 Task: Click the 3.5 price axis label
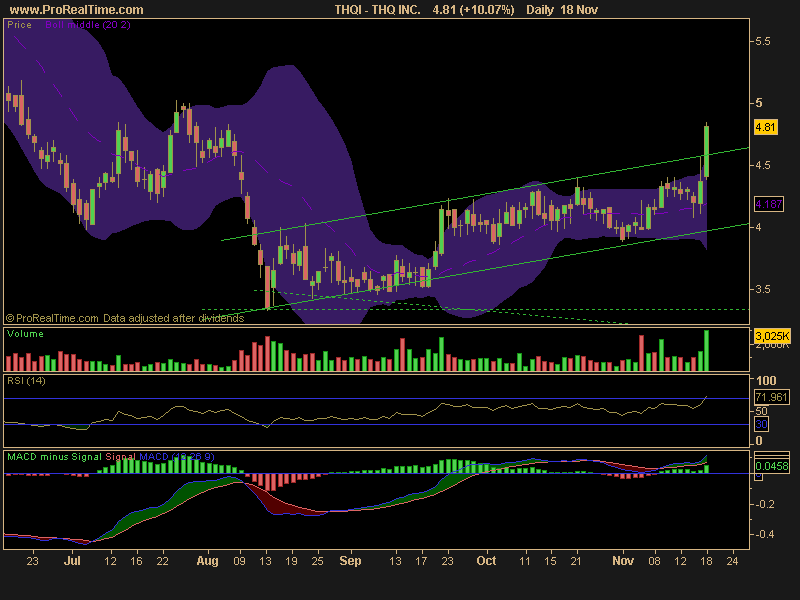[762, 289]
